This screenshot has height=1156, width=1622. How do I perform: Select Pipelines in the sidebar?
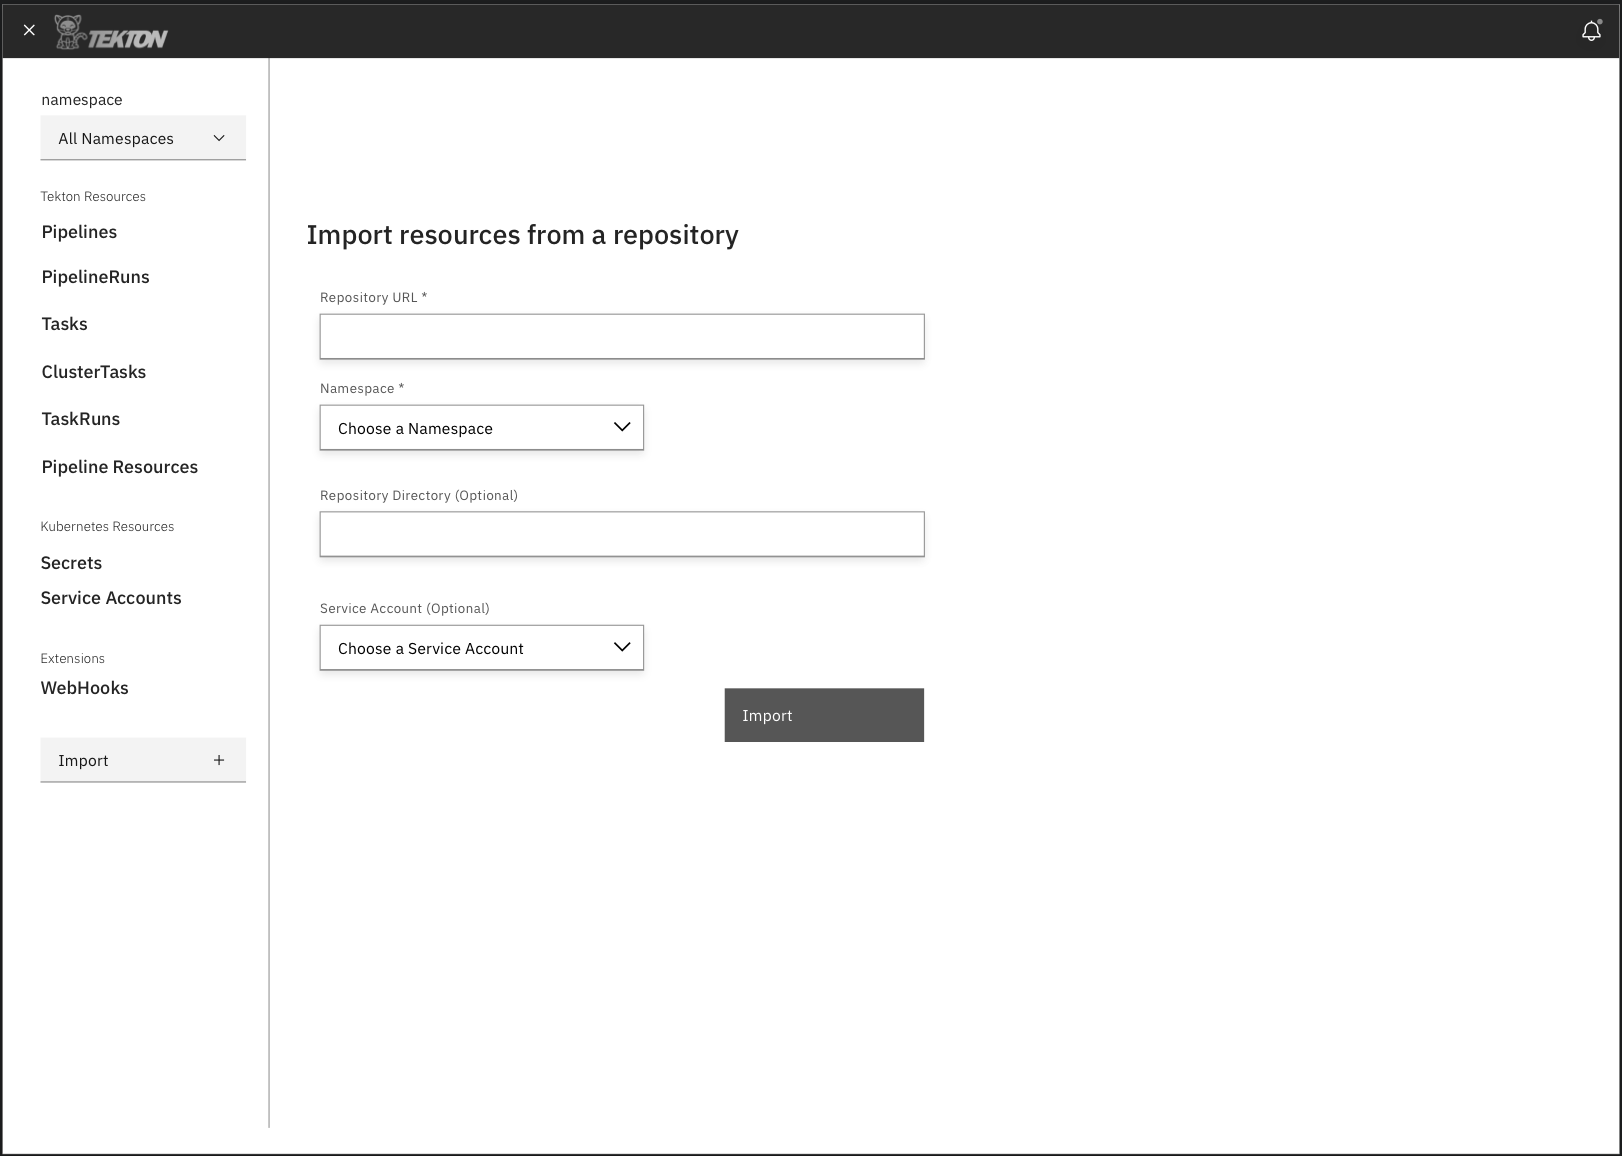(x=79, y=232)
